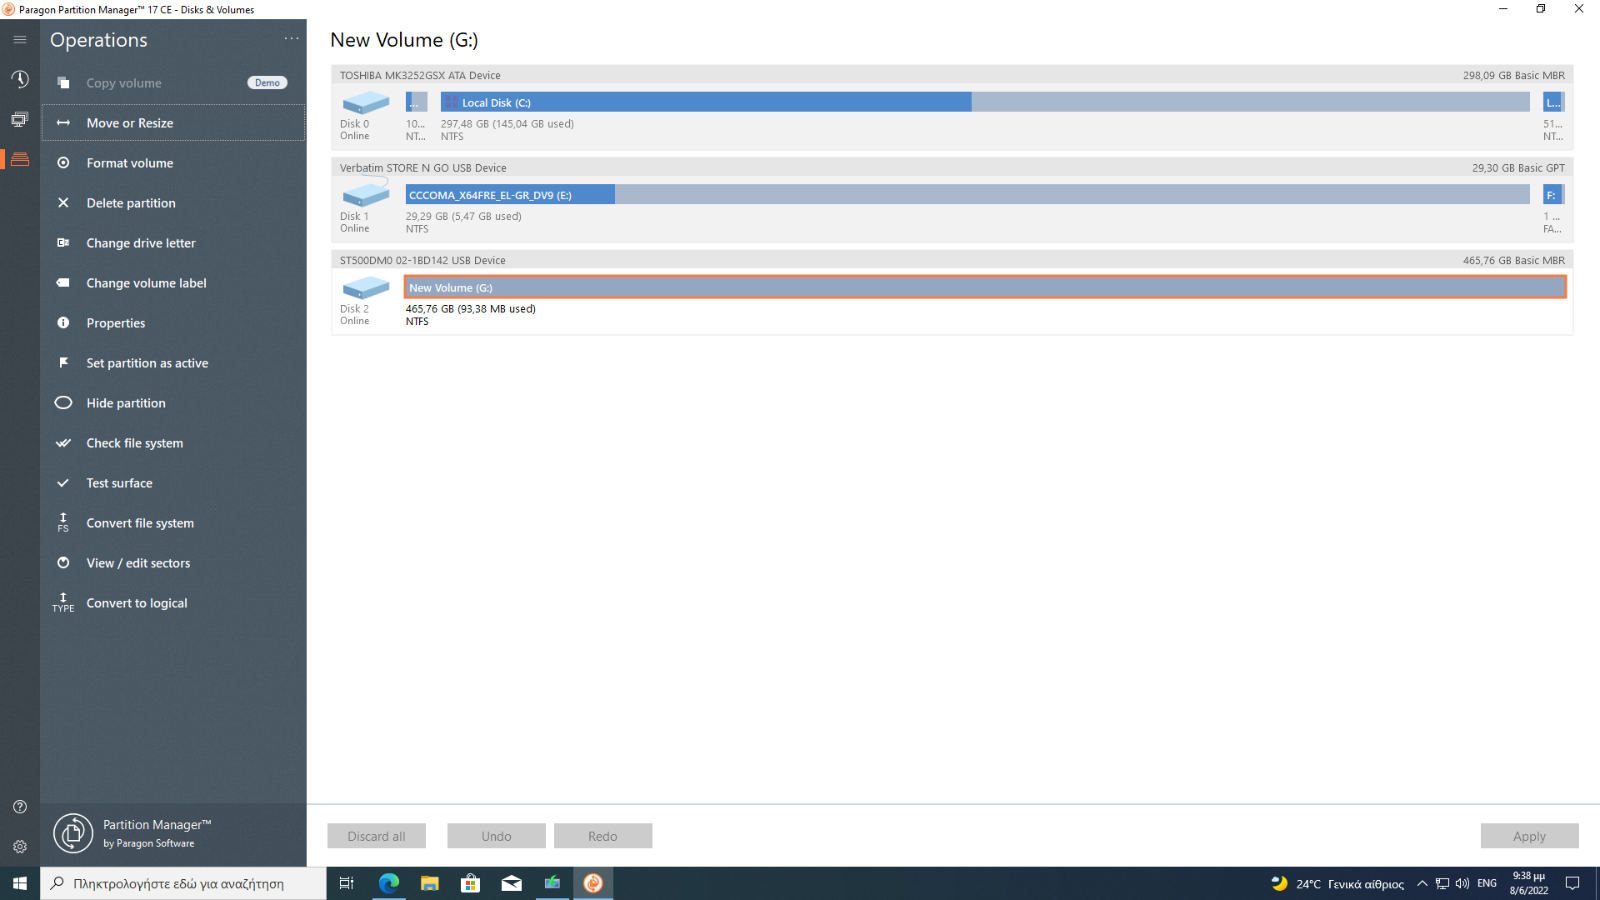Screen dimensions: 1600x900
Task: Click the Apply button
Action: [1529, 836]
